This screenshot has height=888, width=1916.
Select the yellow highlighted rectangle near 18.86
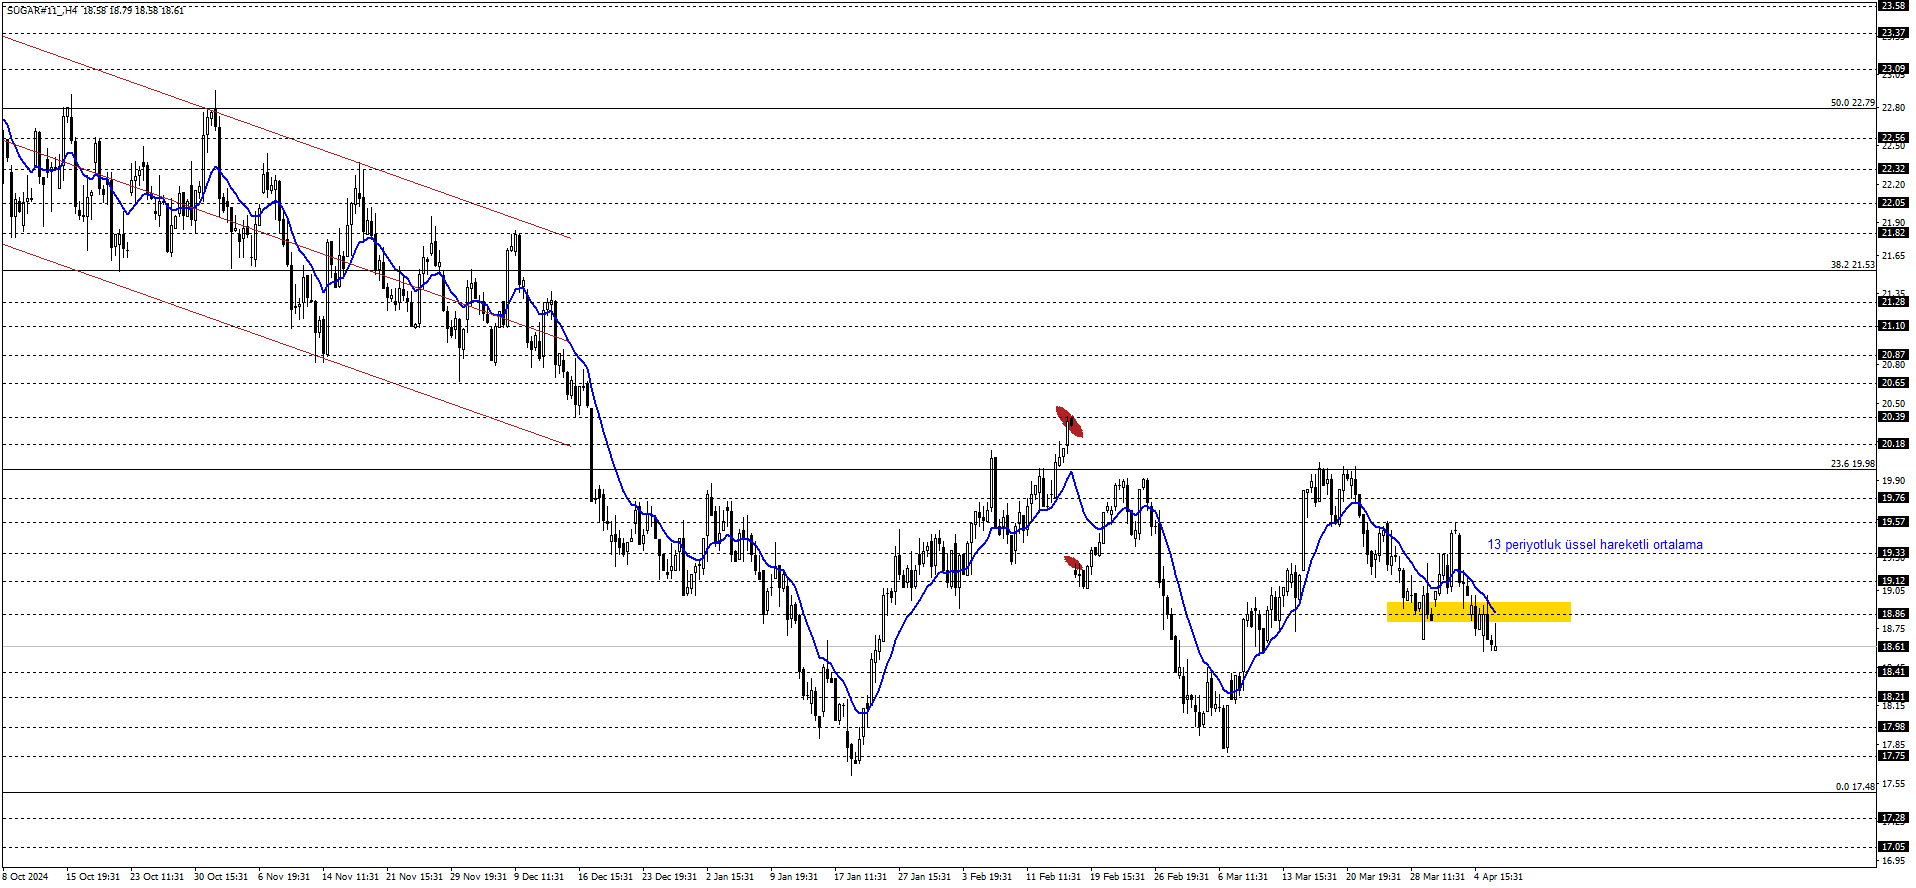(x=1479, y=612)
